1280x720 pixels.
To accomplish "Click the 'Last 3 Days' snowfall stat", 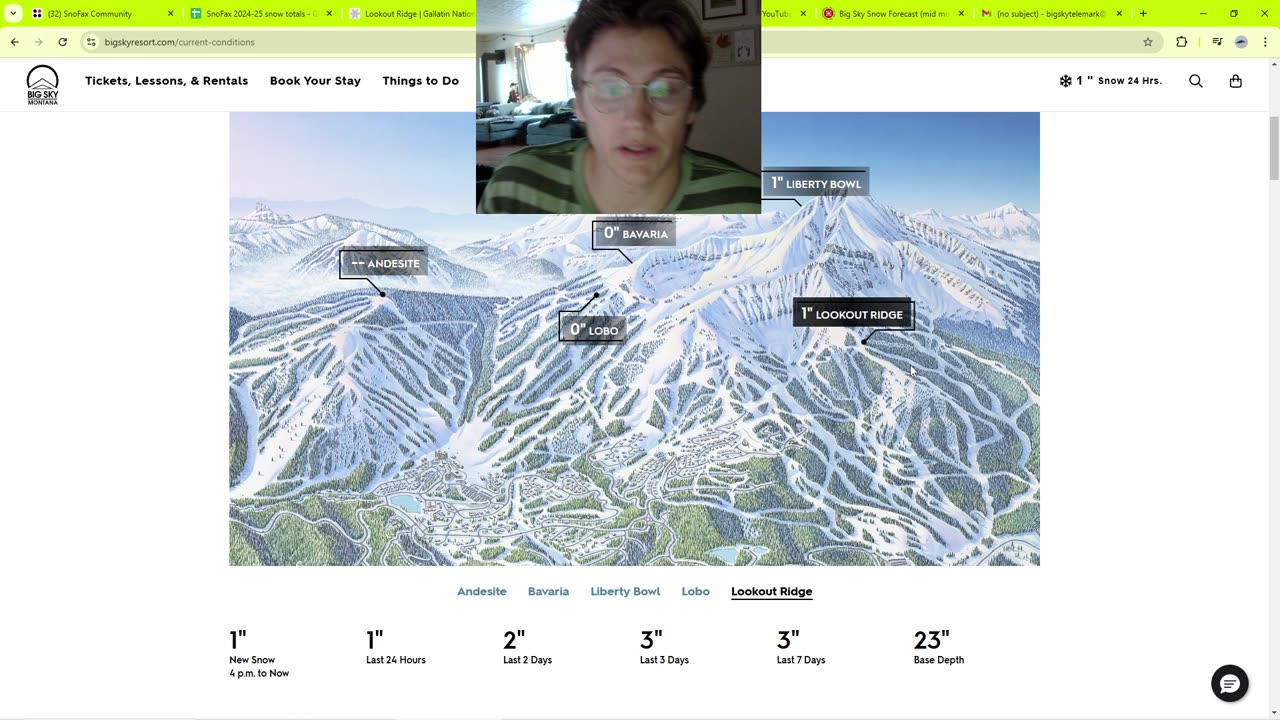I will (x=664, y=648).
